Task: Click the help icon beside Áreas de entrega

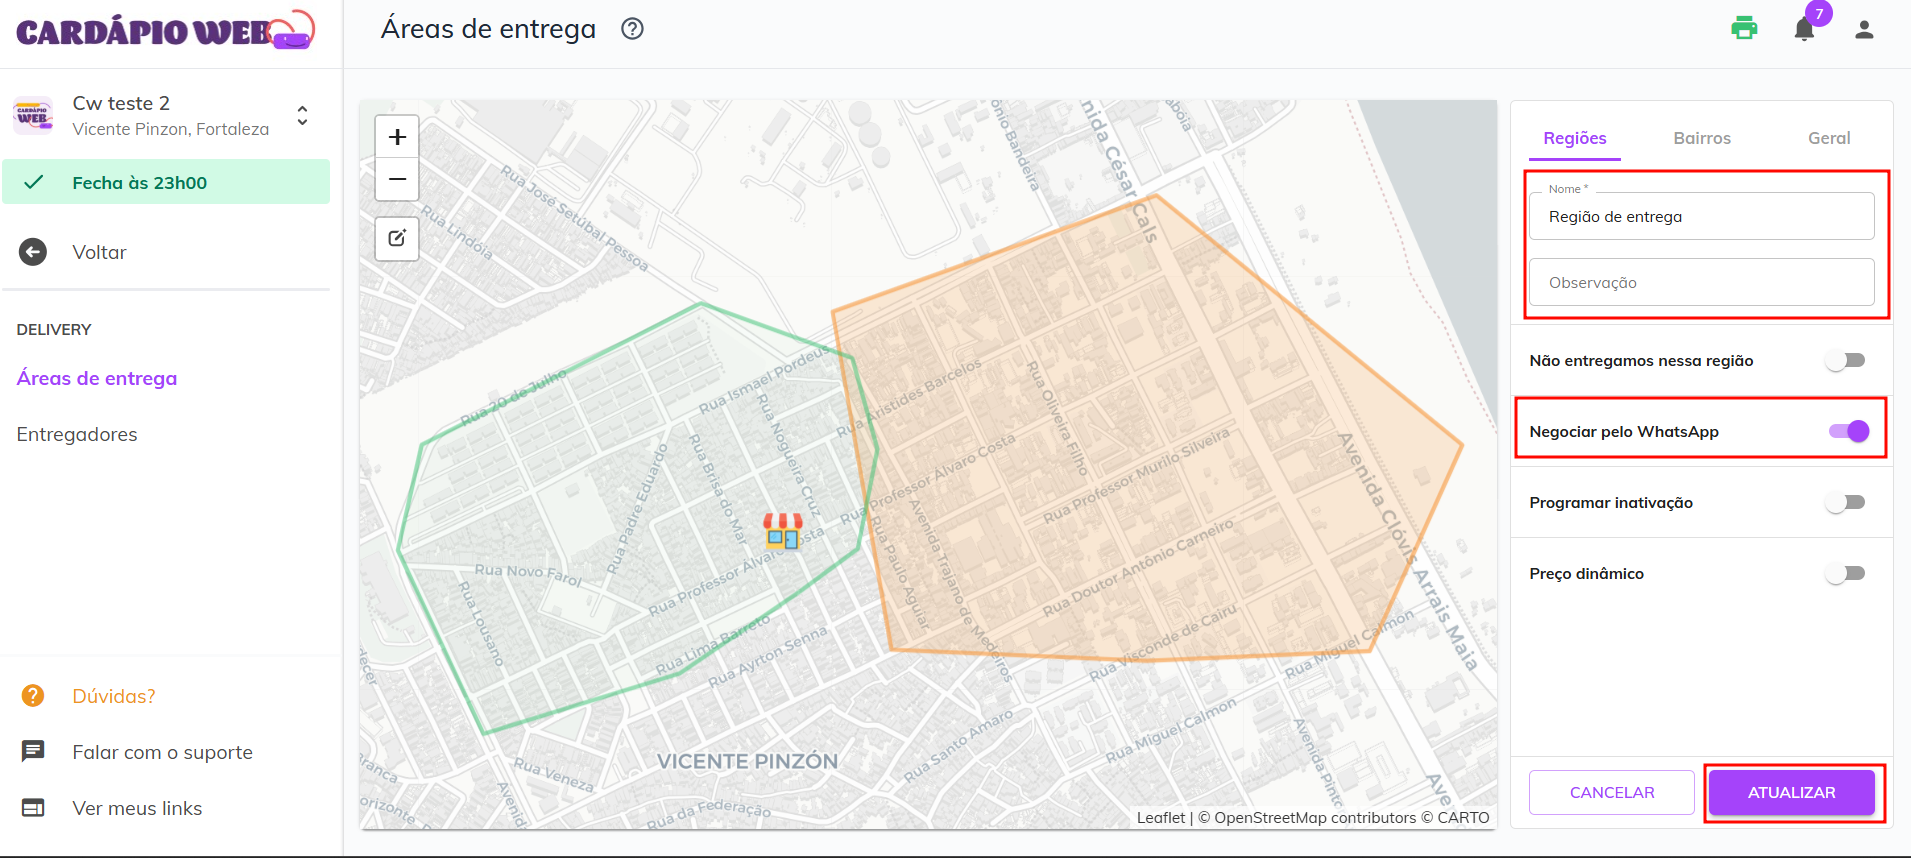Action: pos(632,29)
